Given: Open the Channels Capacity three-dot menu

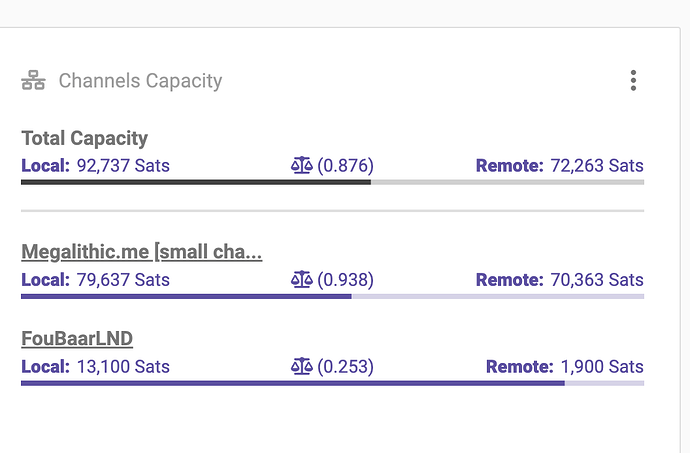Looking at the screenshot, I should click(x=633, y=81).
